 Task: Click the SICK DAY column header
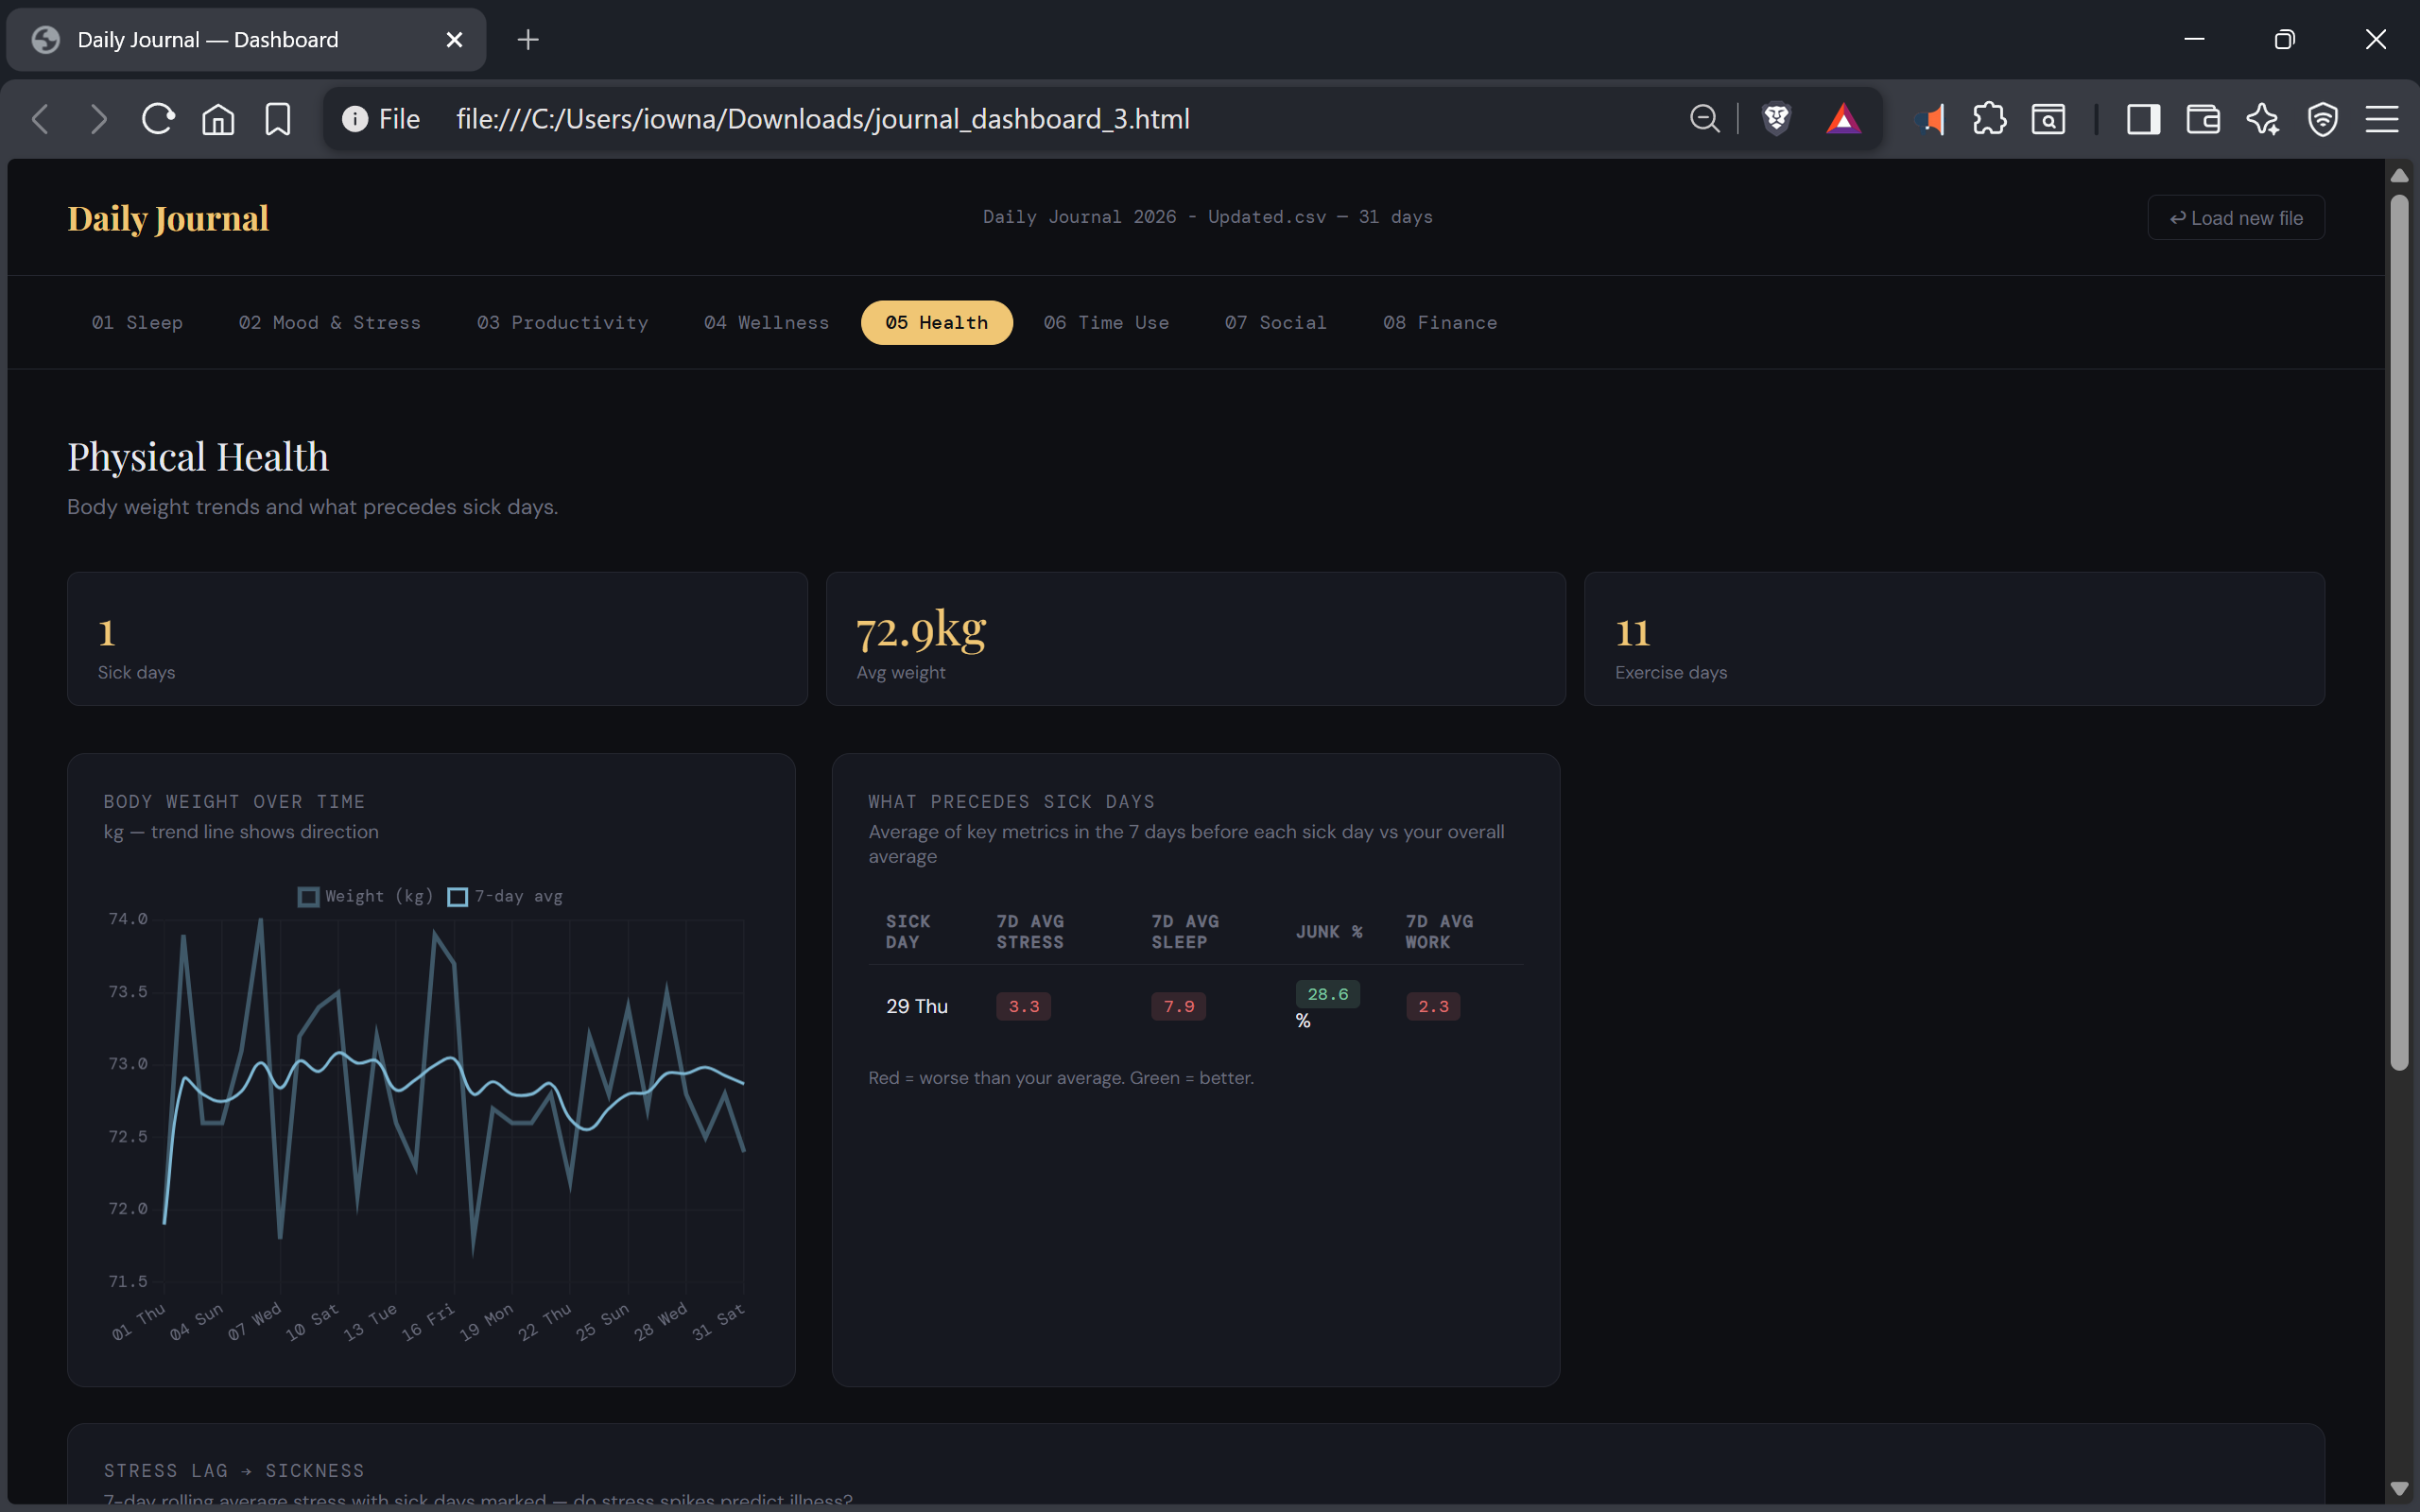(908, 931)
